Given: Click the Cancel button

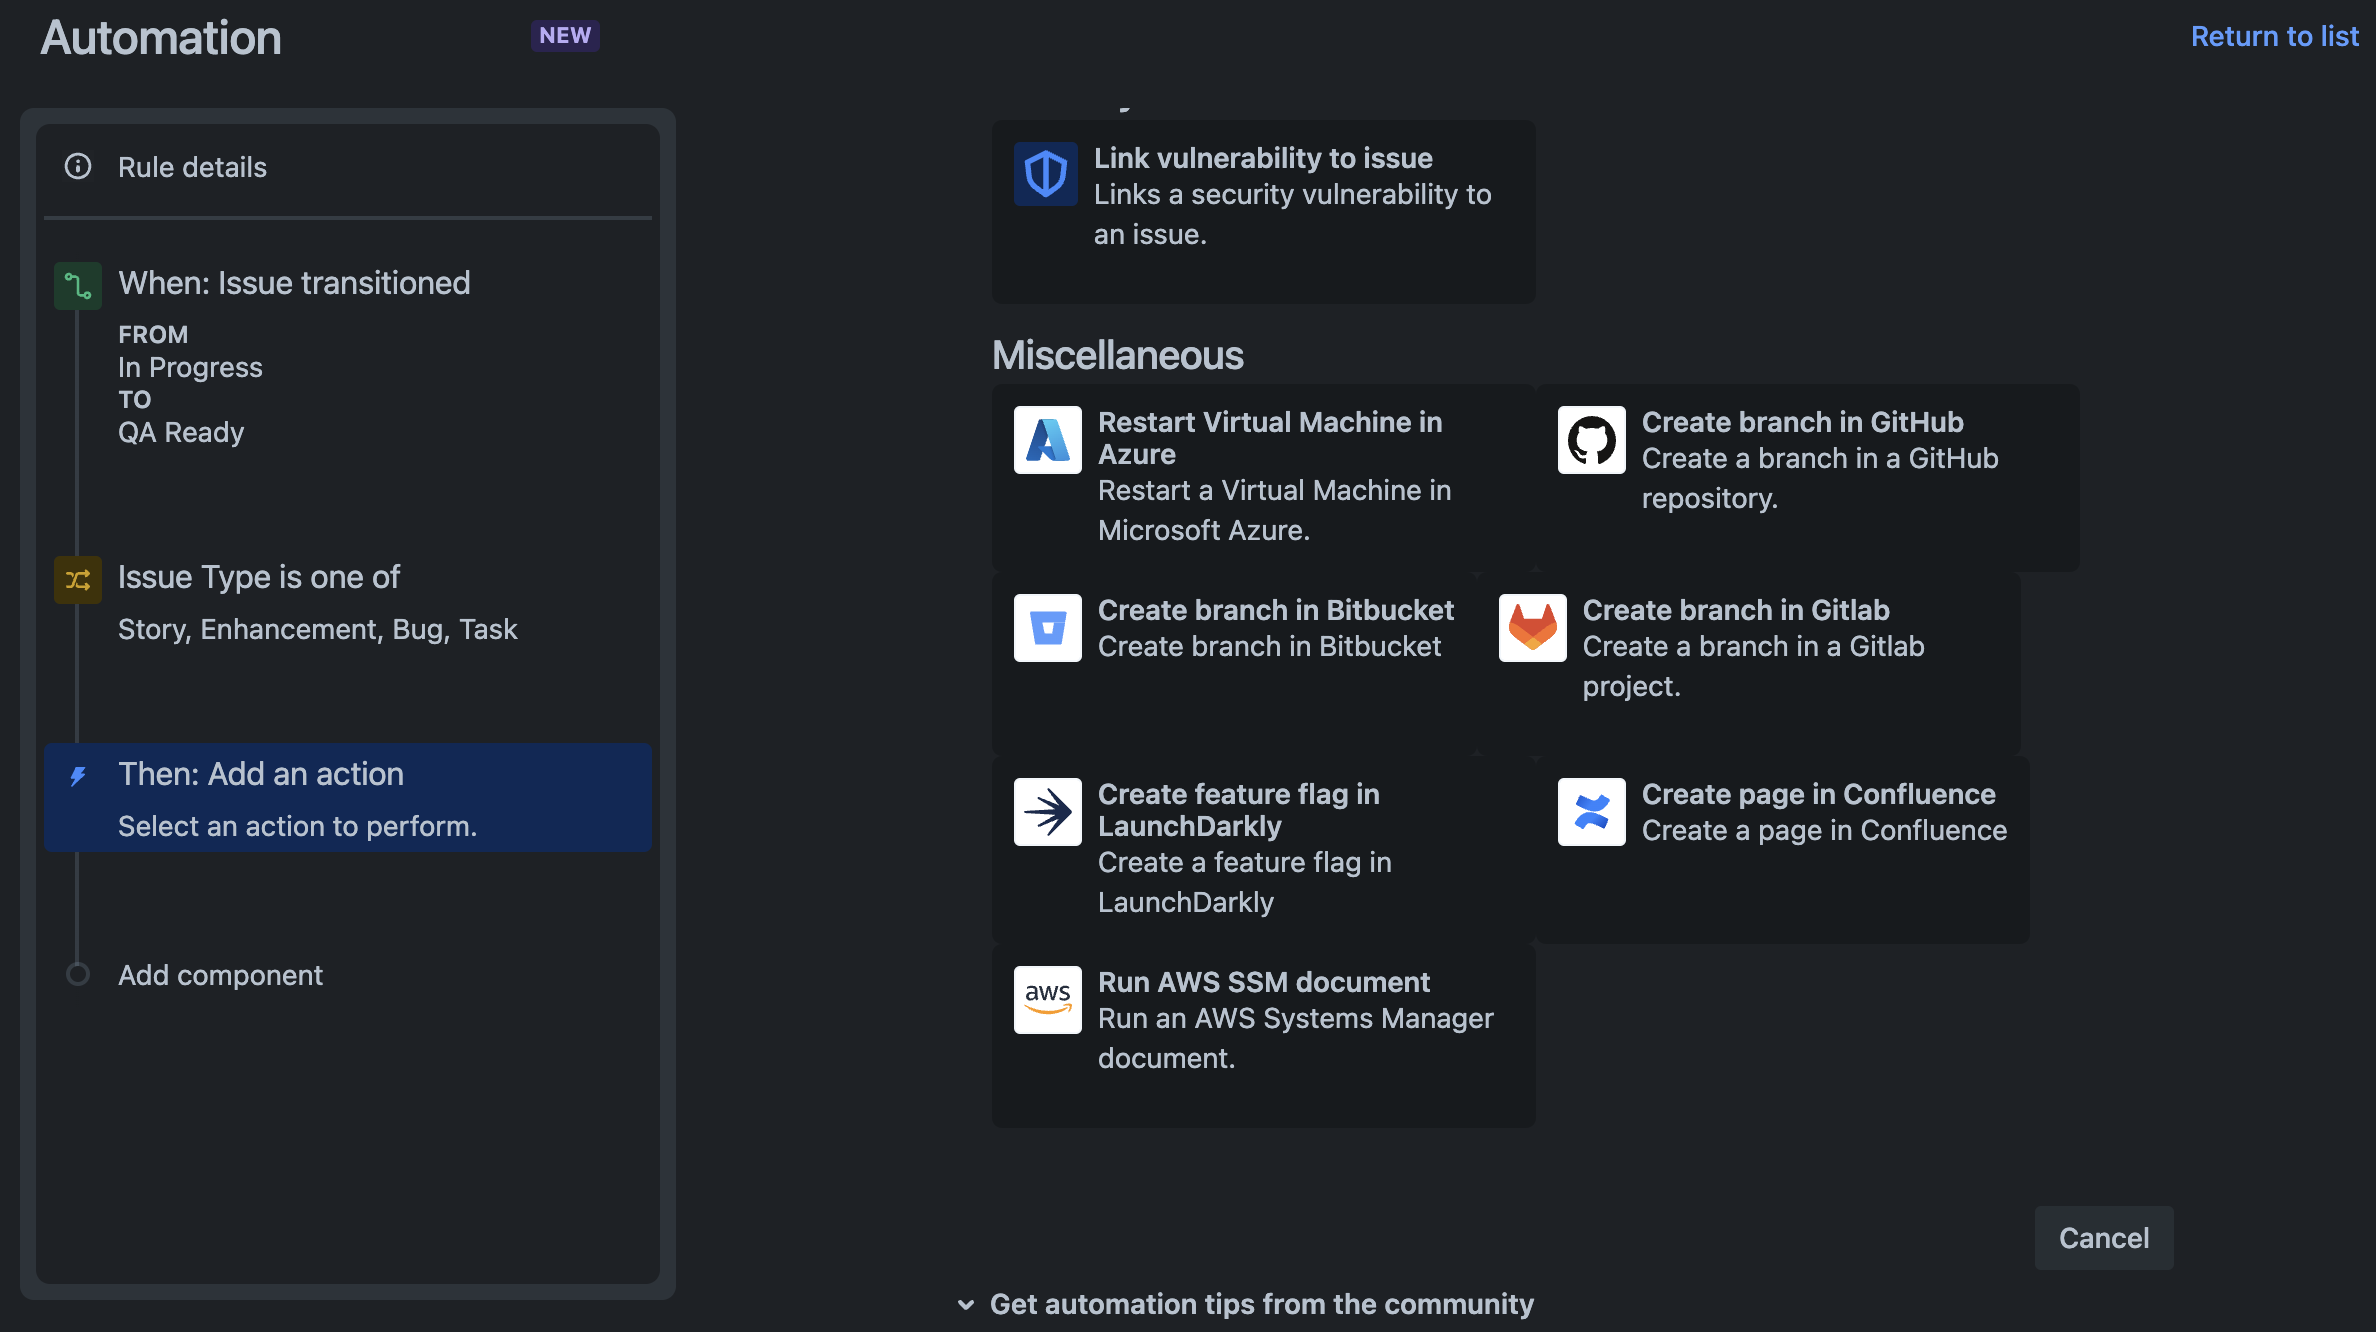Looking at the screenshot, I should [x=2104, y=1238].
